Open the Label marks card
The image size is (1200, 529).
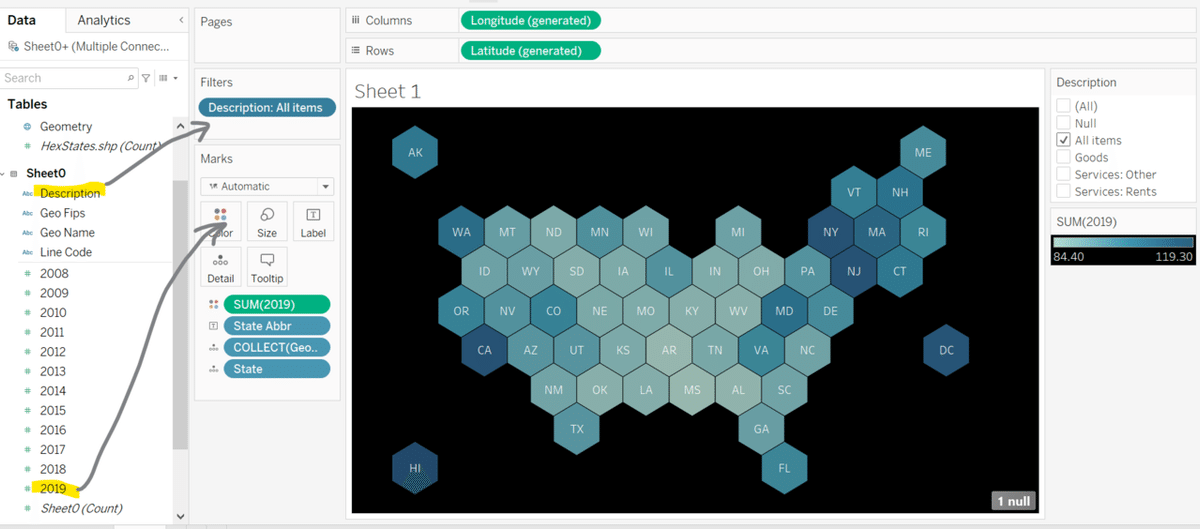[x=313, y=222]
